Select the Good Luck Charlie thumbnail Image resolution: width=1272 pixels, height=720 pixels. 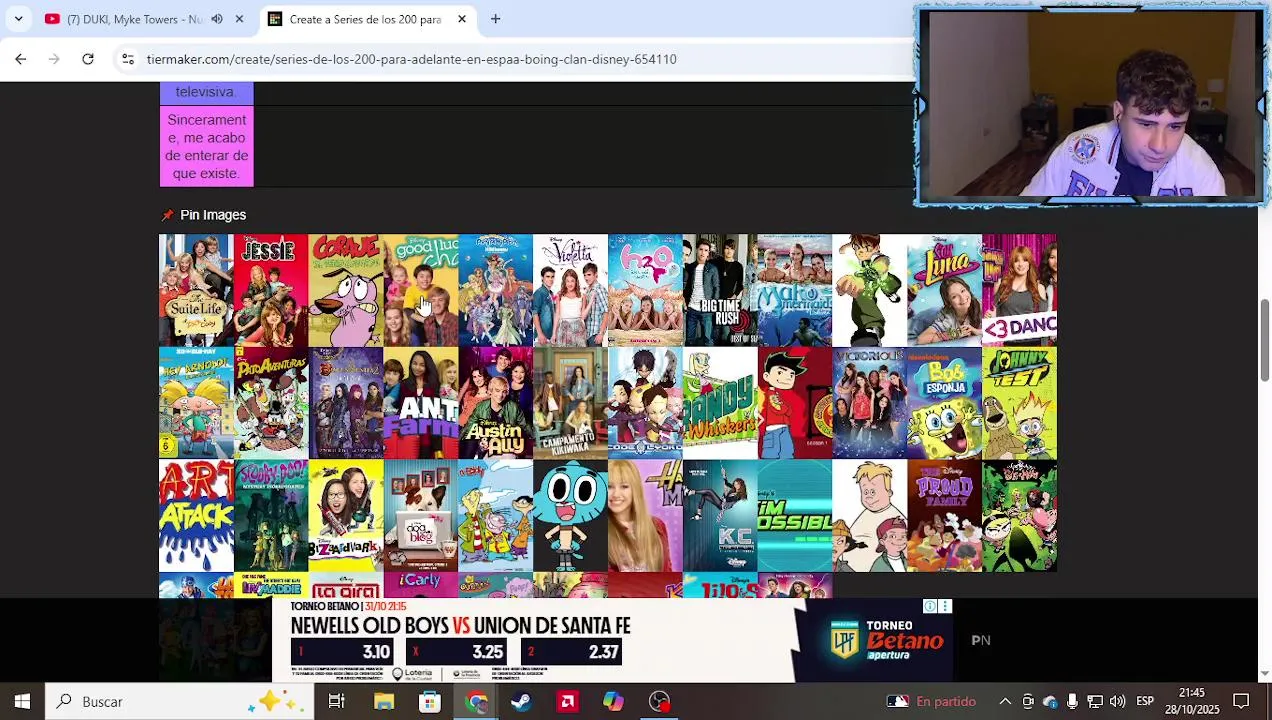[421, 290]
